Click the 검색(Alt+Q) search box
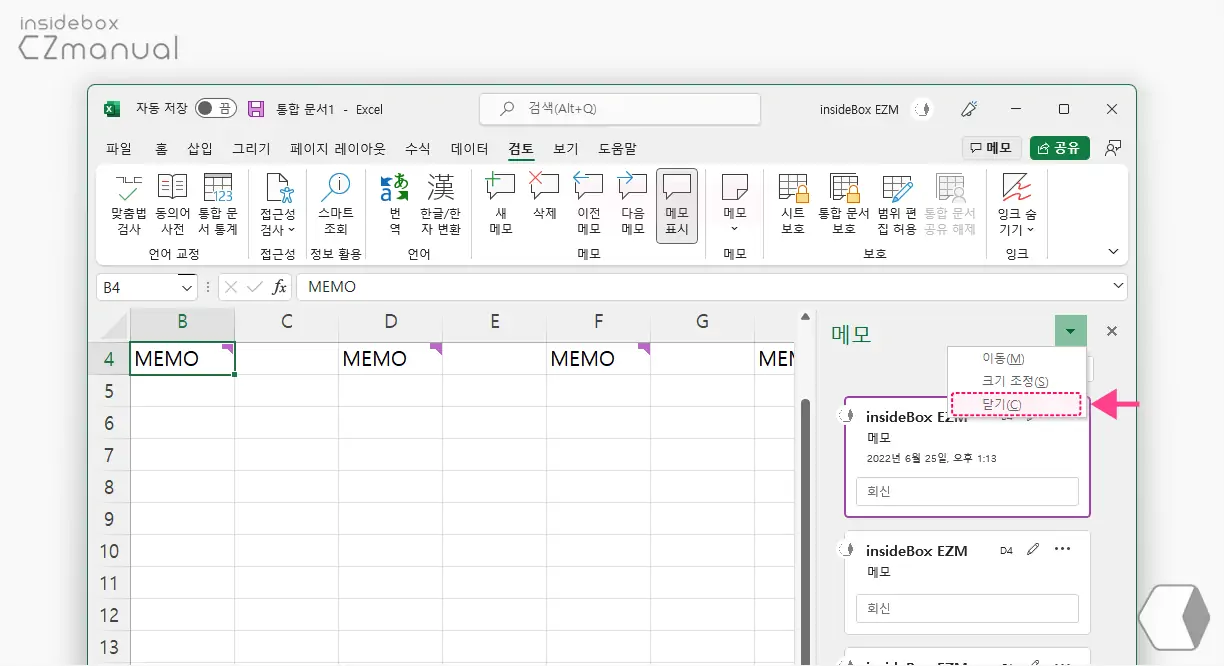Viewport: 1224px width, 666px height. click(620, 109)
